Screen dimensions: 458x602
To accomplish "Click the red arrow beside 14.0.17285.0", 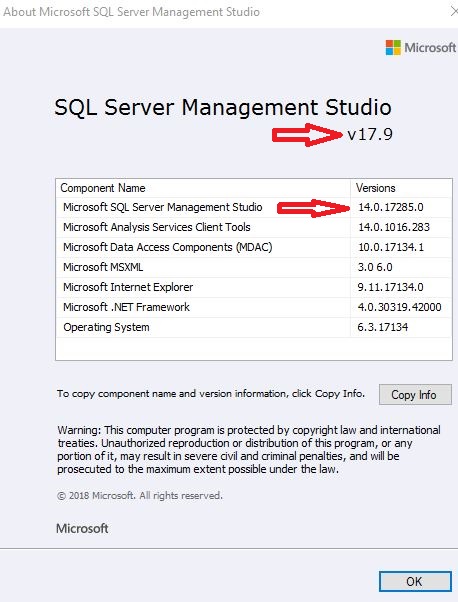I will point(313,208).
